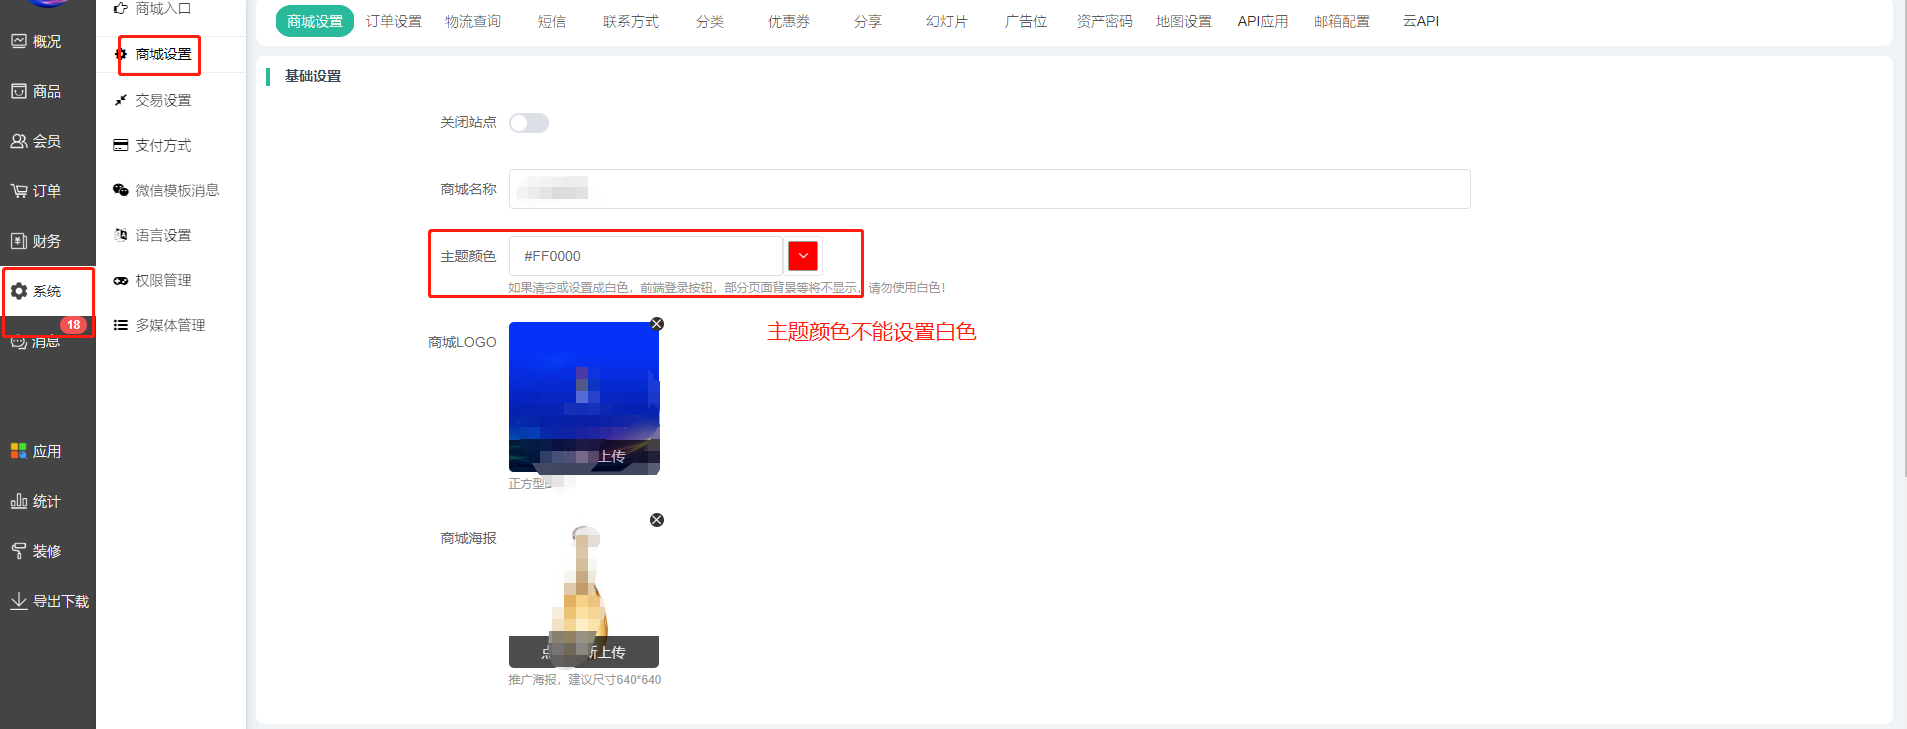Open the 订单 orders cart icon
Viewport: 1907px width, 729px height.
coord(19,191)
